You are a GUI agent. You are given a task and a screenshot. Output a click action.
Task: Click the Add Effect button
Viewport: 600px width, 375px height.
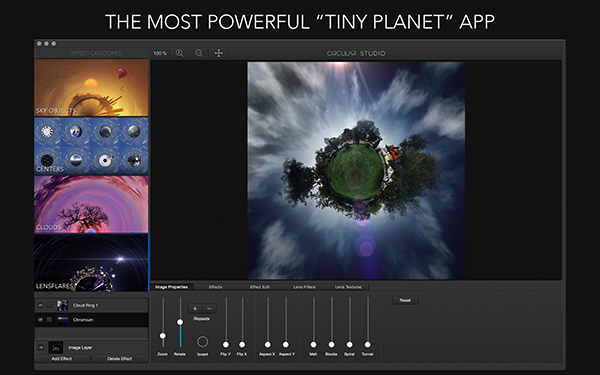coord(62,359)
